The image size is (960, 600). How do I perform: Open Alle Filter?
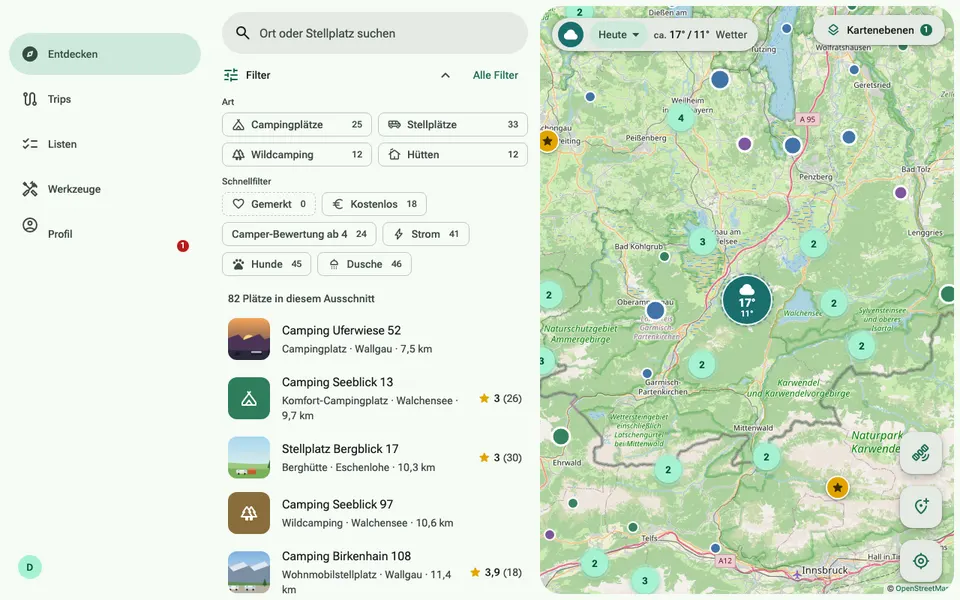(x=495, y=75)
